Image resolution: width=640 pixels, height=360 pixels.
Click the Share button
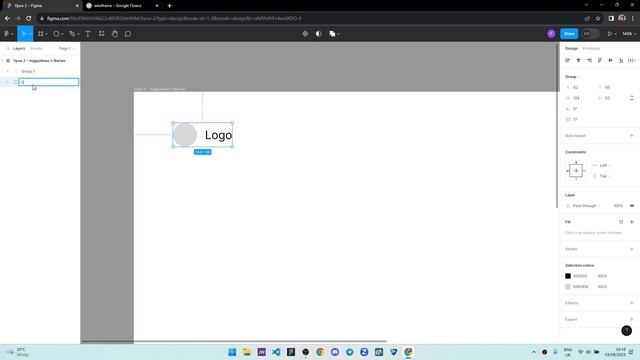(569, 34)
